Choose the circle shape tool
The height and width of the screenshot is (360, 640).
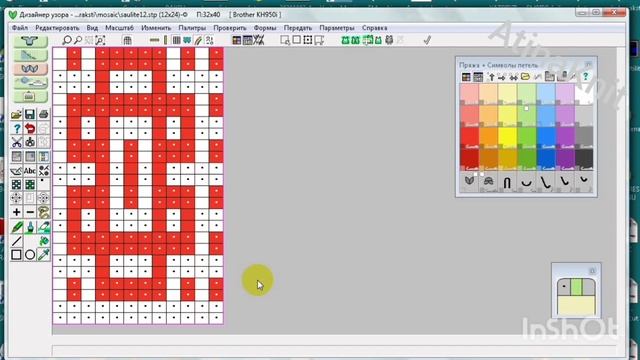pos(30,255)
